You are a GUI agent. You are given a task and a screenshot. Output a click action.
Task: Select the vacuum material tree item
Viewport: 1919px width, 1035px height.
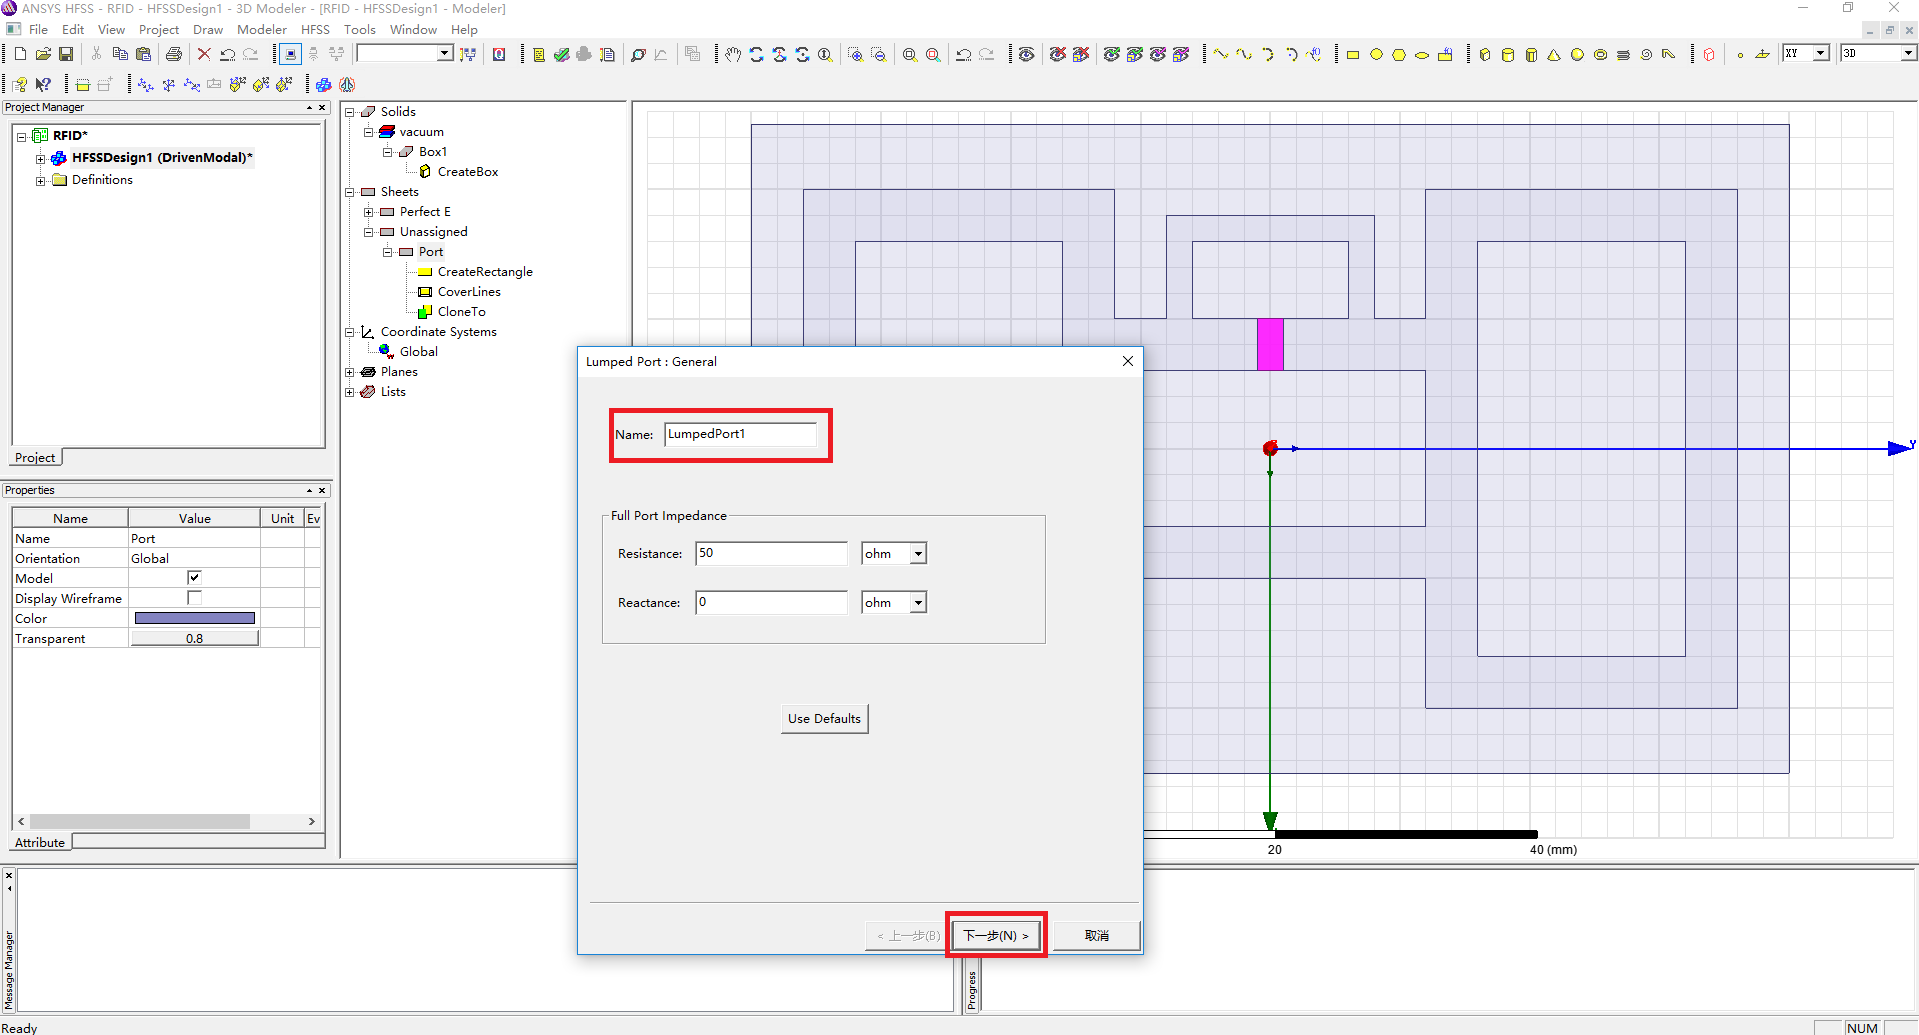tap(421, 132)
